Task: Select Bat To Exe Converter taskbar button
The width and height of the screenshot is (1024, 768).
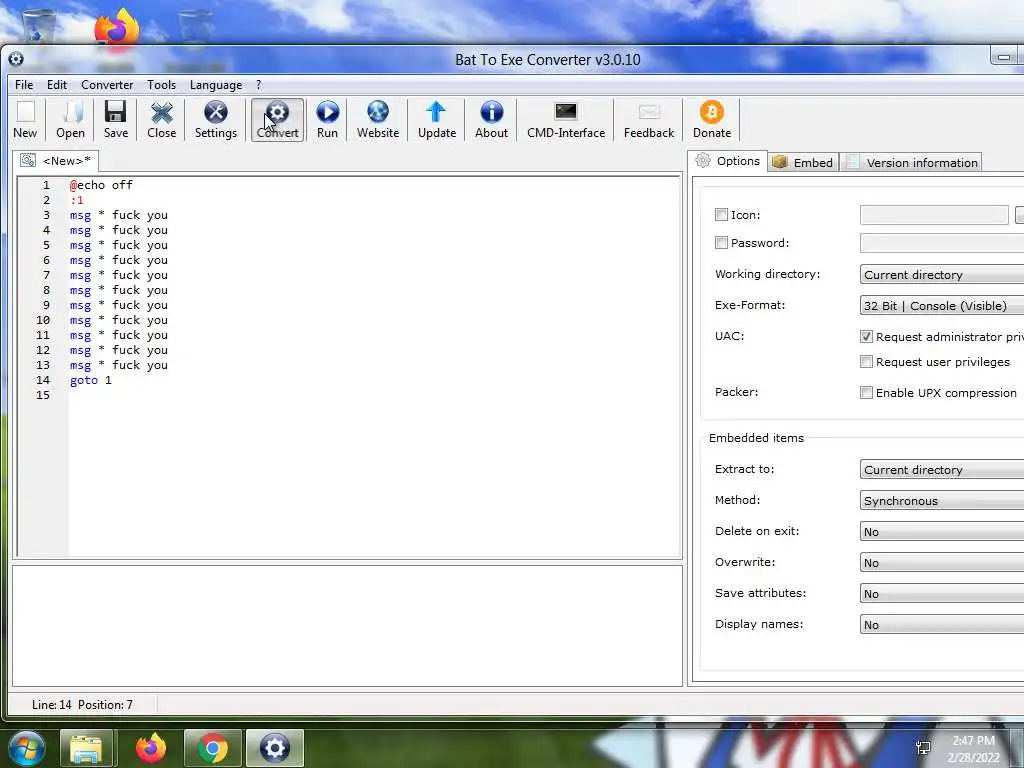Action: 274,748
